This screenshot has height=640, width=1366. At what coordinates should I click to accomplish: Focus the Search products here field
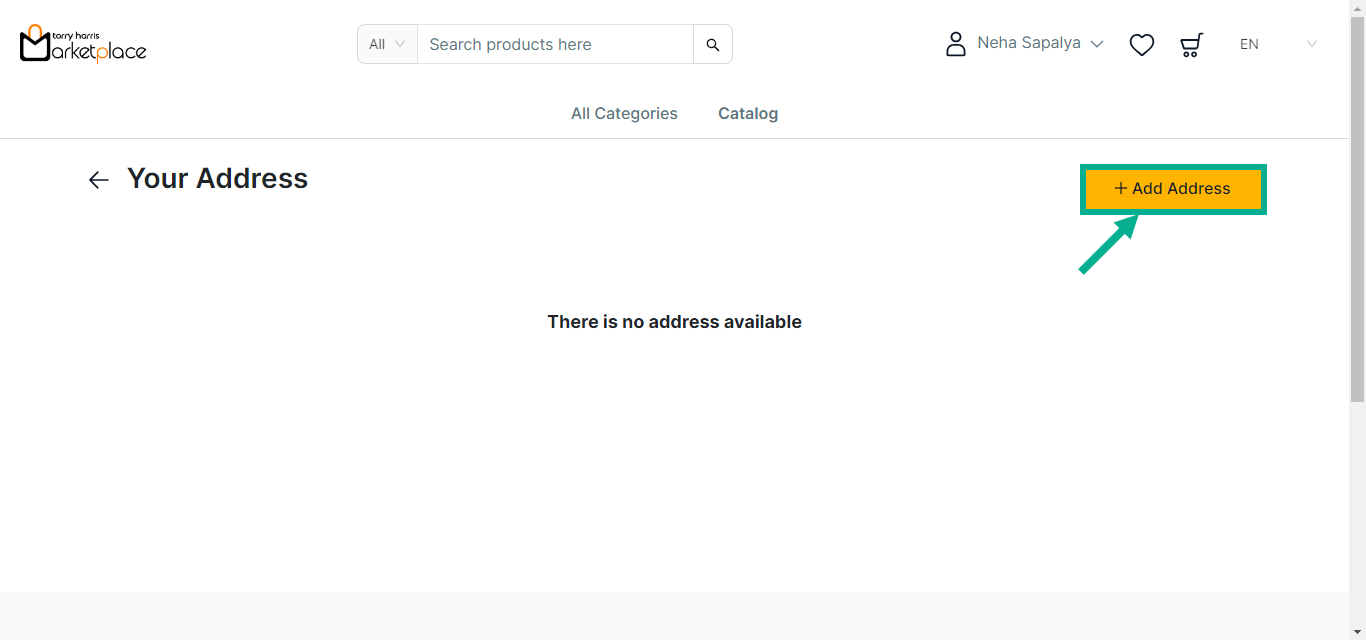[555, 44]
